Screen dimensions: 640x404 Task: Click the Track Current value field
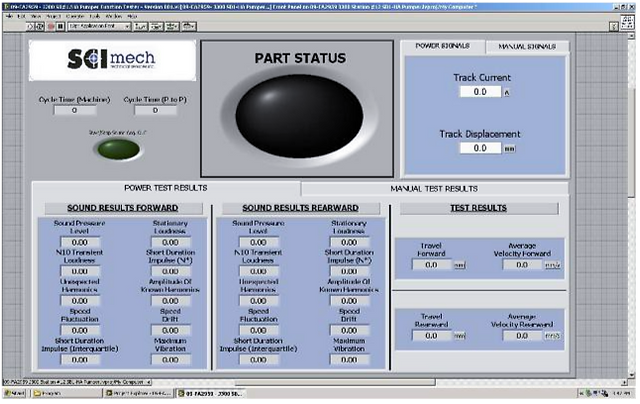pyautogui.click(x=480, y=92)
